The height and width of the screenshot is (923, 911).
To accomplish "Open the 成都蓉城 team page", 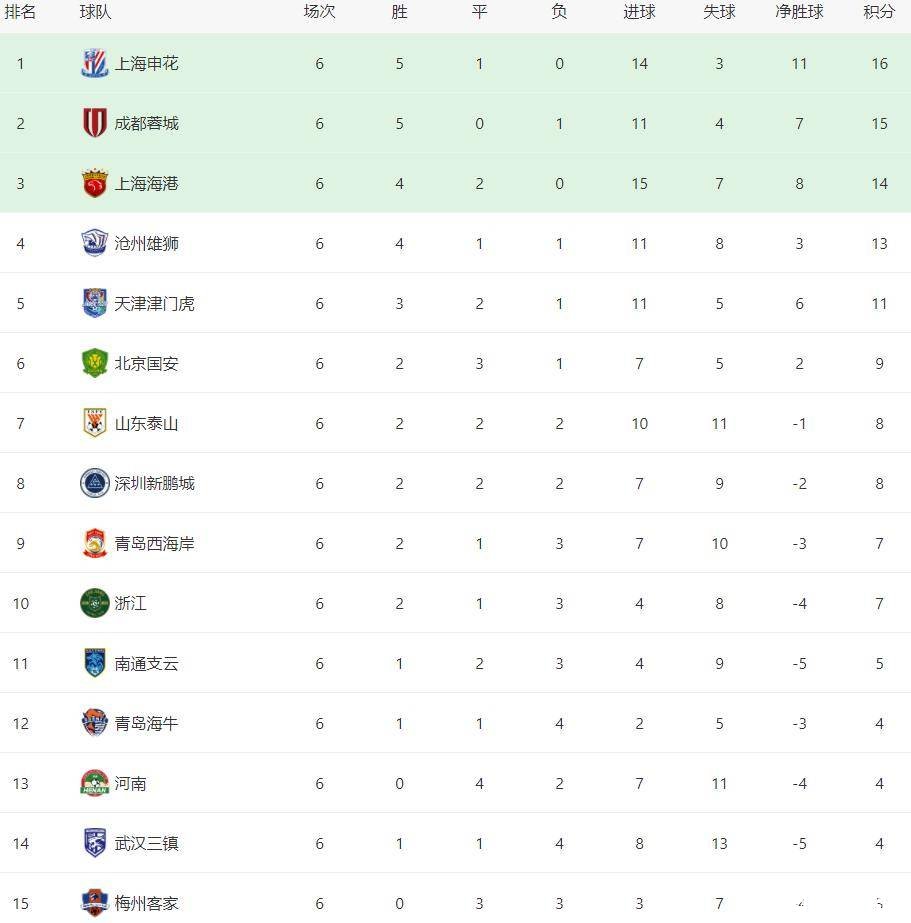I will [x=146, y=124].
